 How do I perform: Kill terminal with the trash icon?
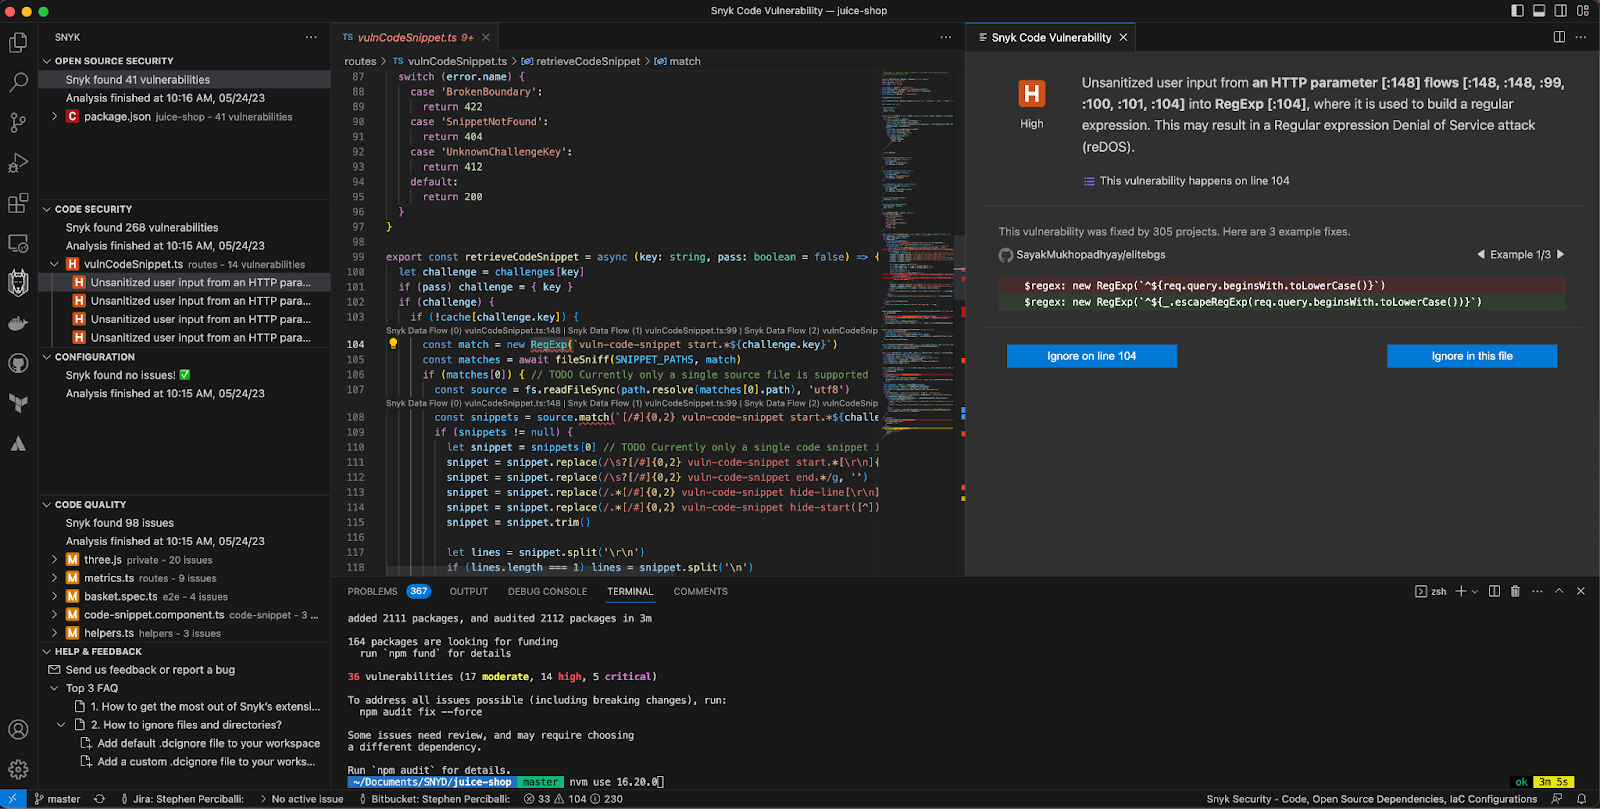pos(1515,591)
